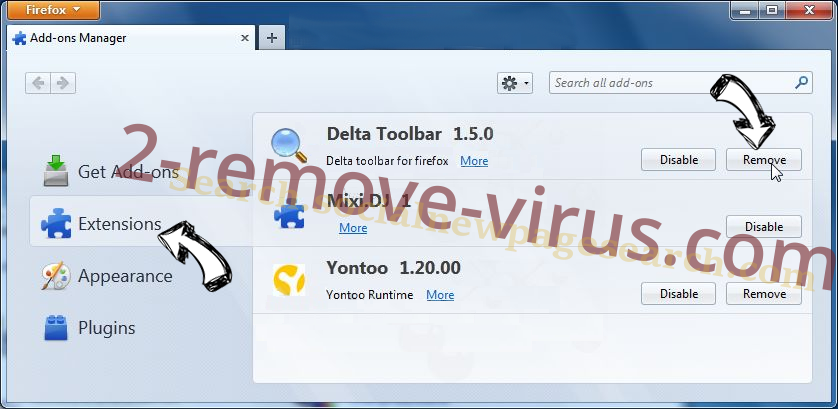Open More link for Yontoo
The width and height of the screenshot is (838, 409).
point(440,295)
